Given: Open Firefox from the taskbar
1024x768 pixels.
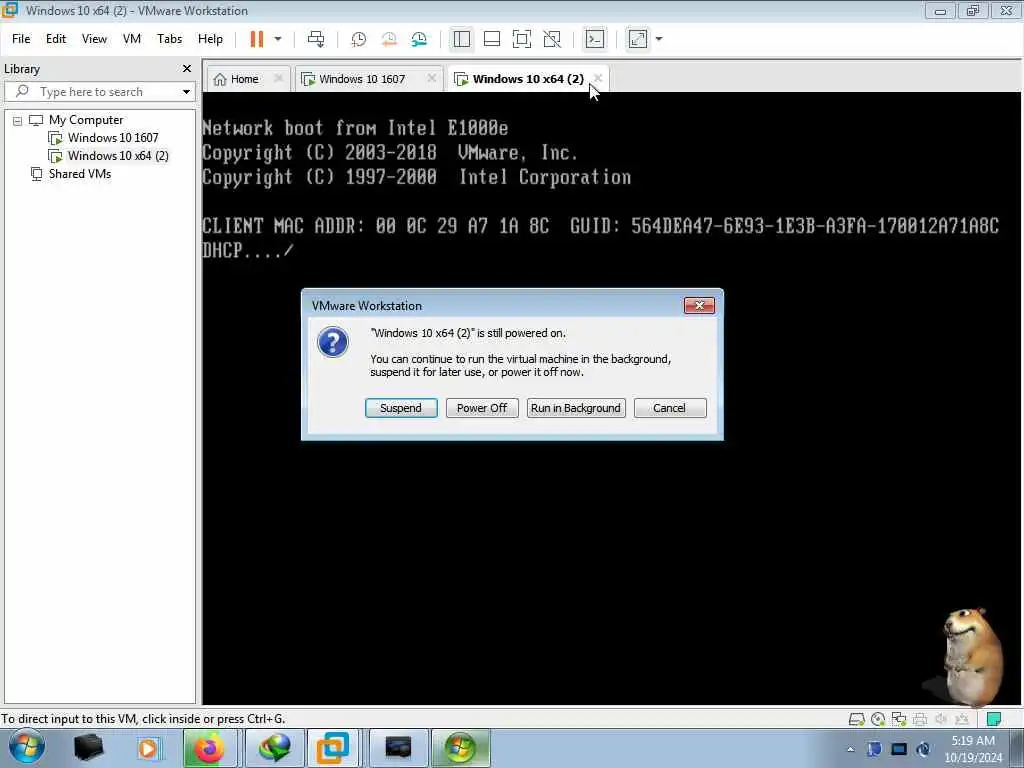Looking at the screenshot, I should point(210,748).
